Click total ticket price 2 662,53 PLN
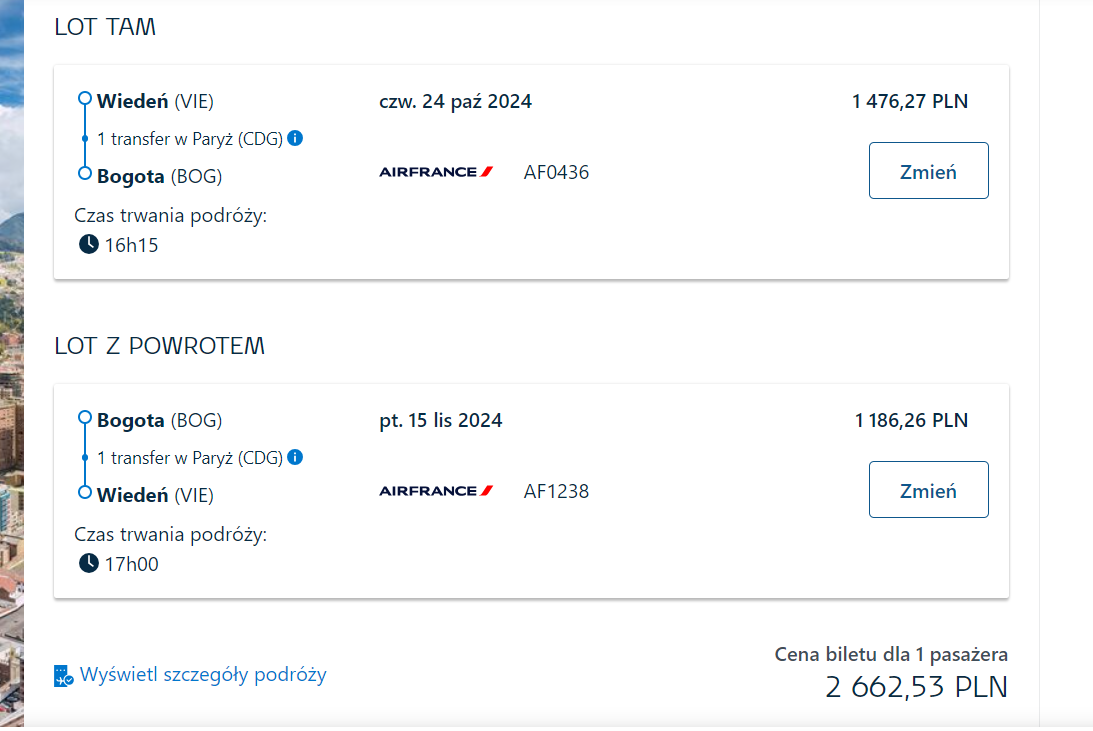 tap(917, 687)
